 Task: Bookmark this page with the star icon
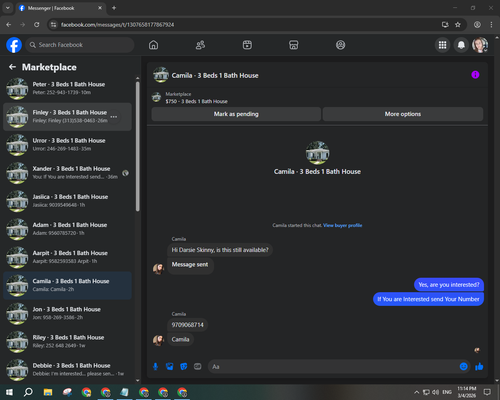tap(458, 25)
